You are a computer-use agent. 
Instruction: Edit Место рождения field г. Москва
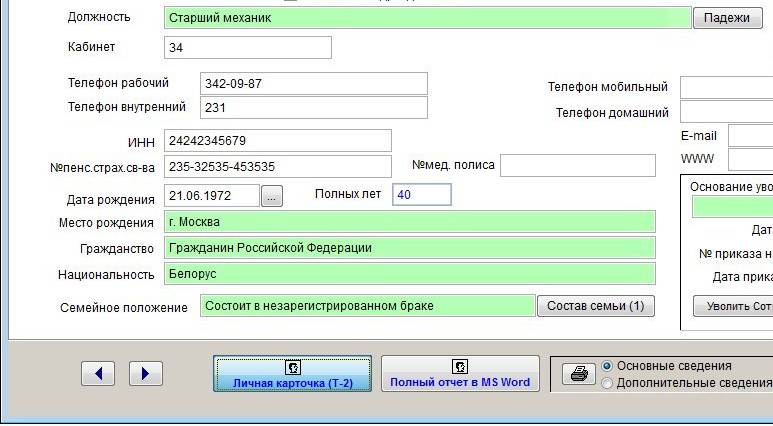tap(410, 222)
